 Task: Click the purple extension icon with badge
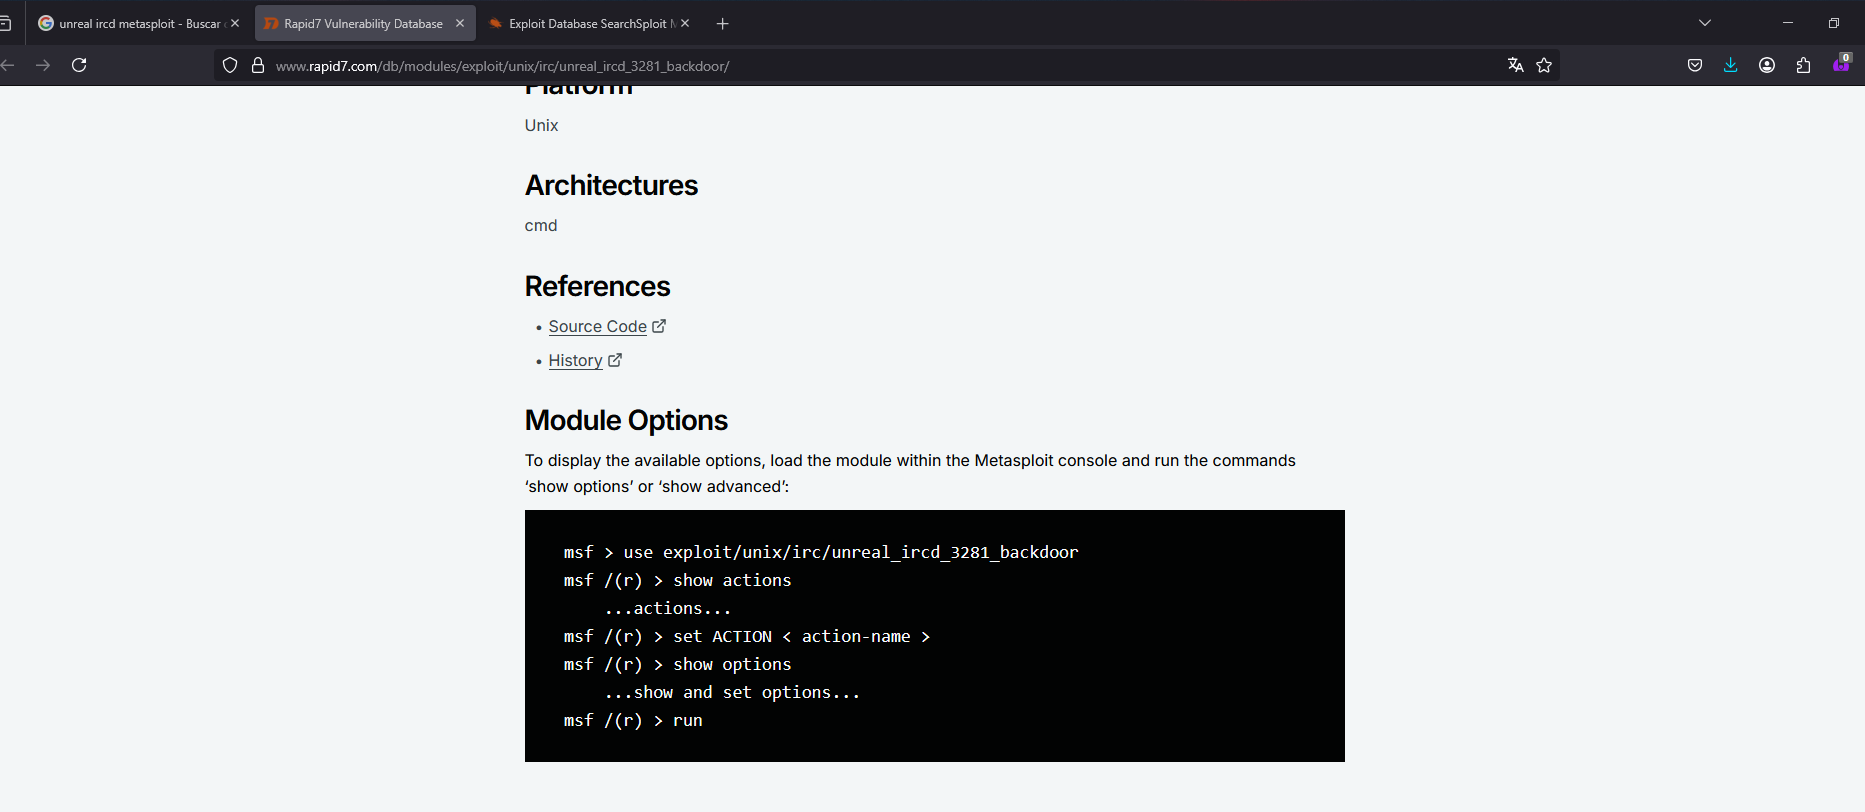(1840, 65)
